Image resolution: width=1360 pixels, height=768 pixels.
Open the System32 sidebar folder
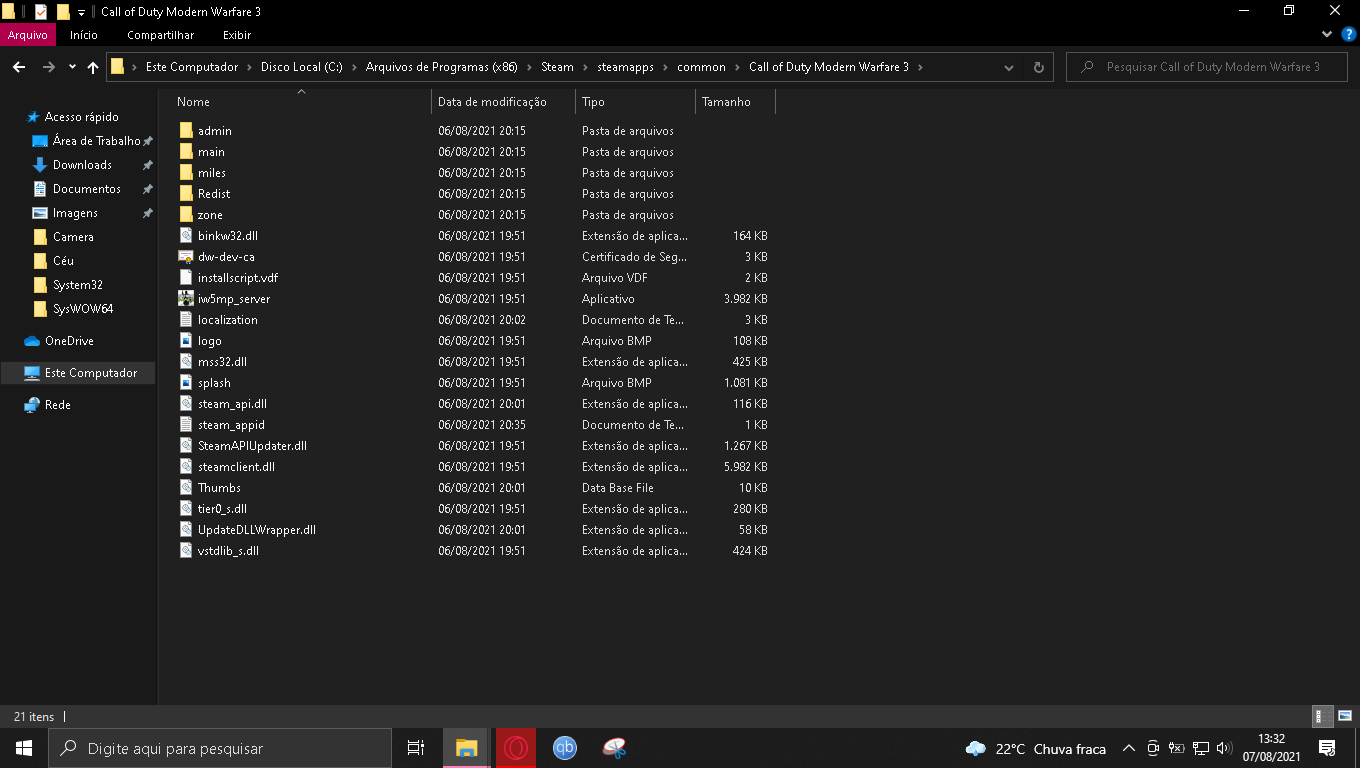[x=77, y=285]
